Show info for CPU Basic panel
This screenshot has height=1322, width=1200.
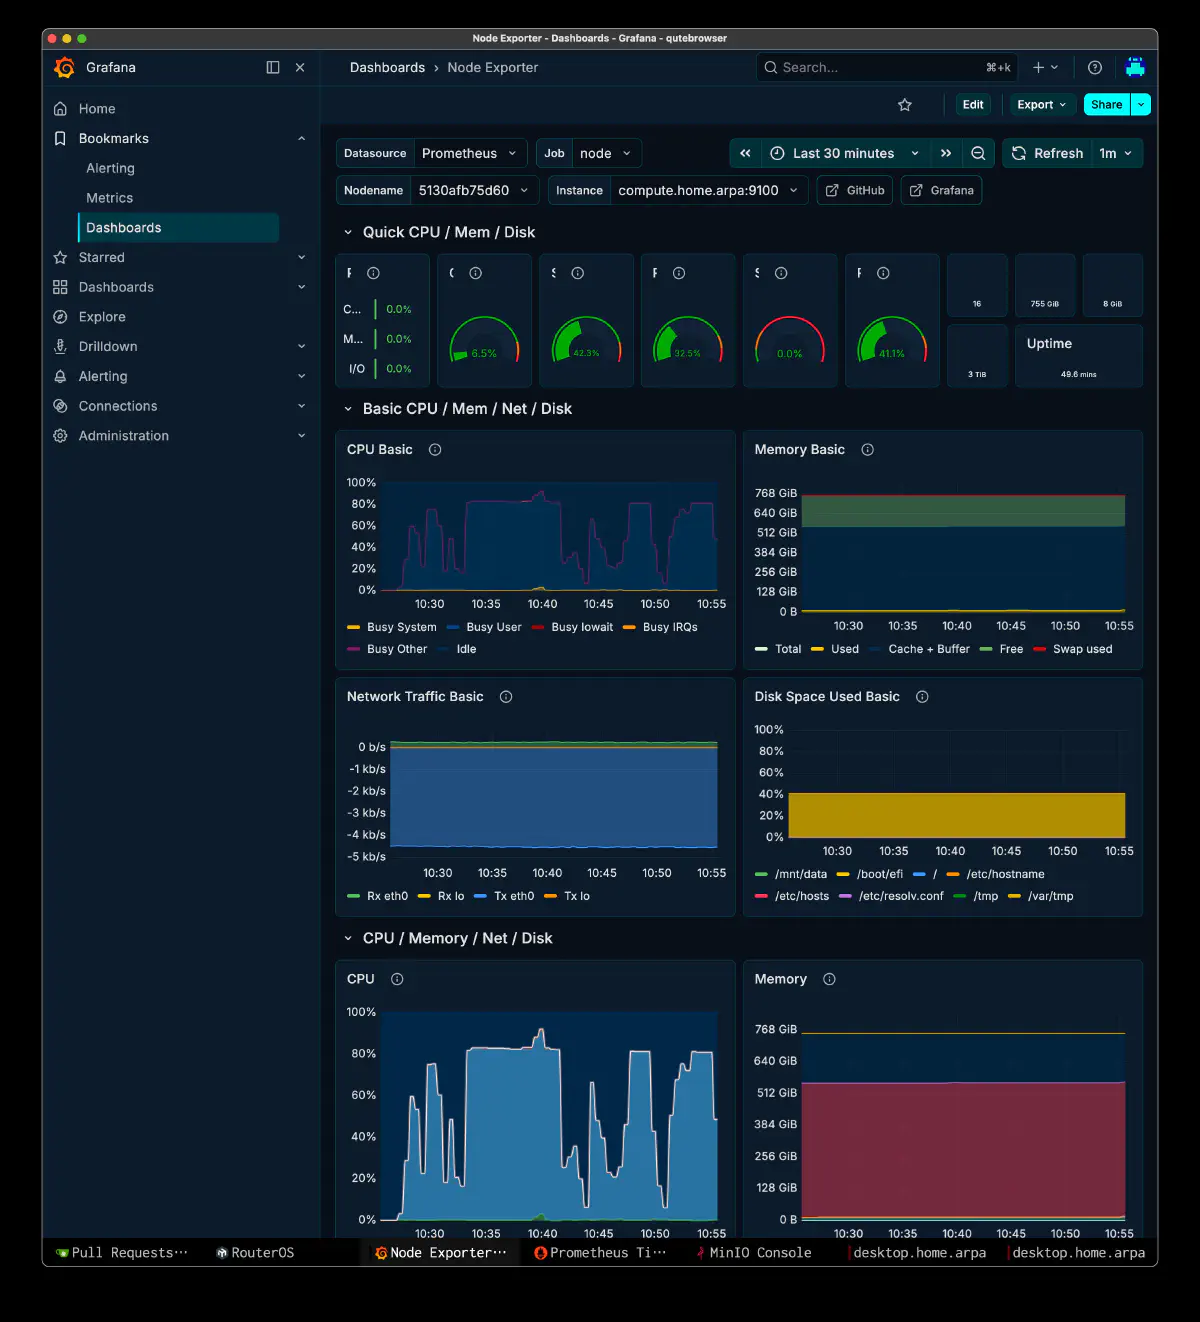coord(435,450)
